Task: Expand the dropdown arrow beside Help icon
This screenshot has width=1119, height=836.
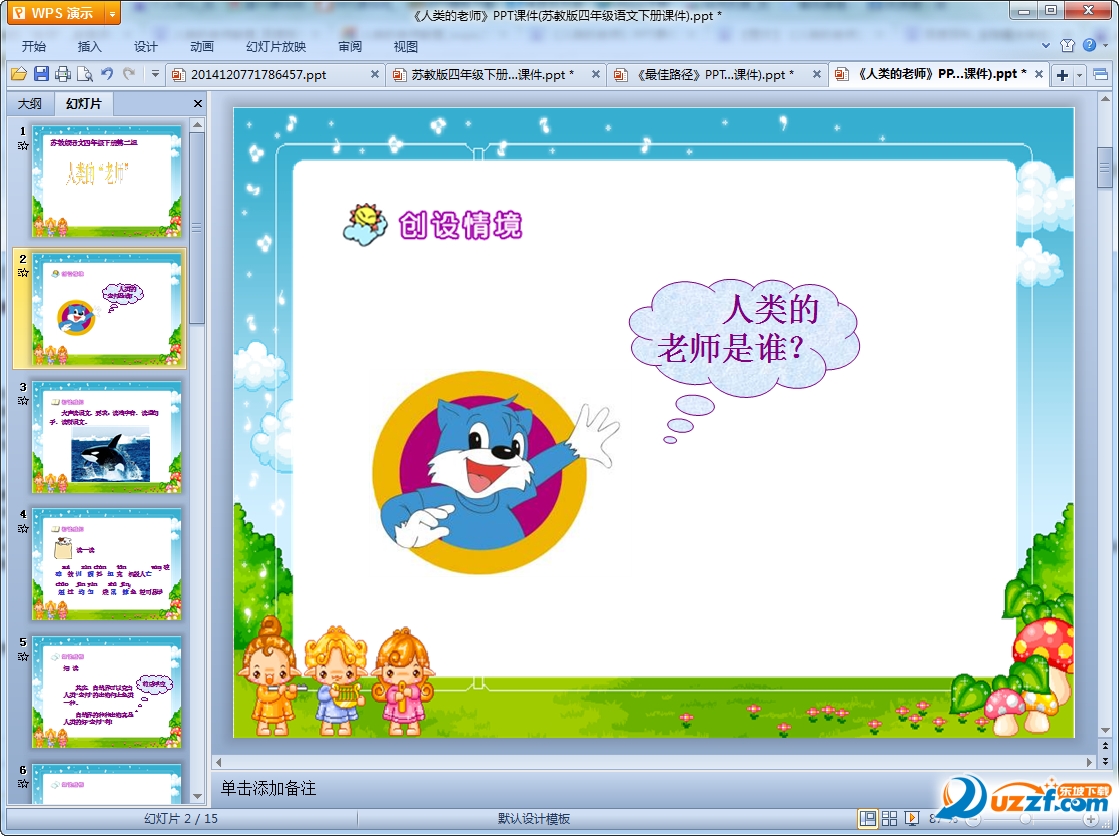Action: click(1104, 46)
